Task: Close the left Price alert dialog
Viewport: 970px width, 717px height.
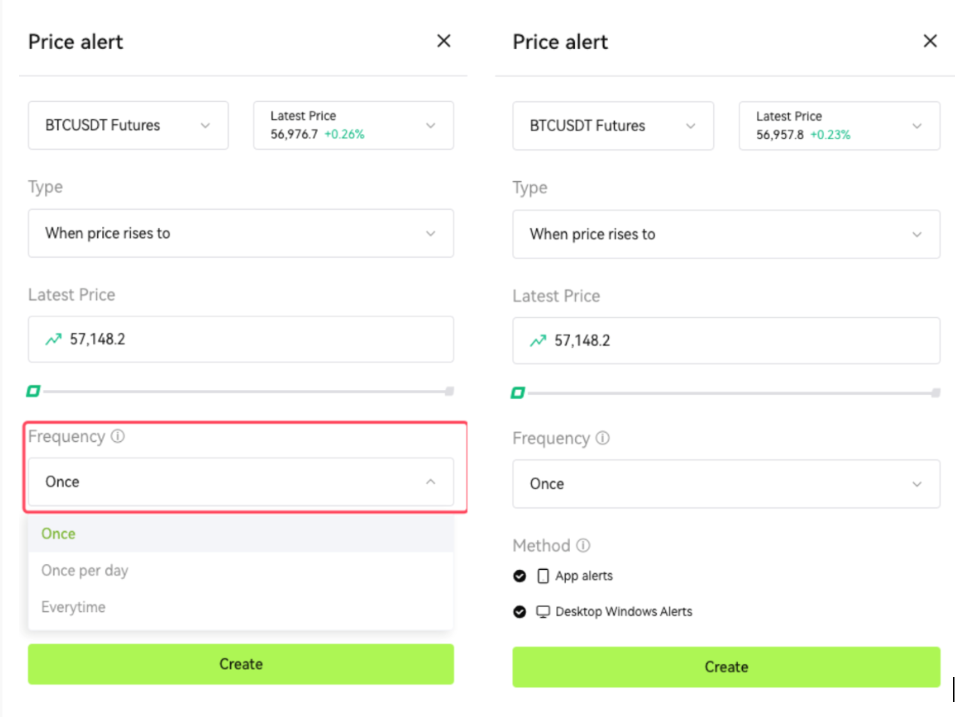Action: 444,41
